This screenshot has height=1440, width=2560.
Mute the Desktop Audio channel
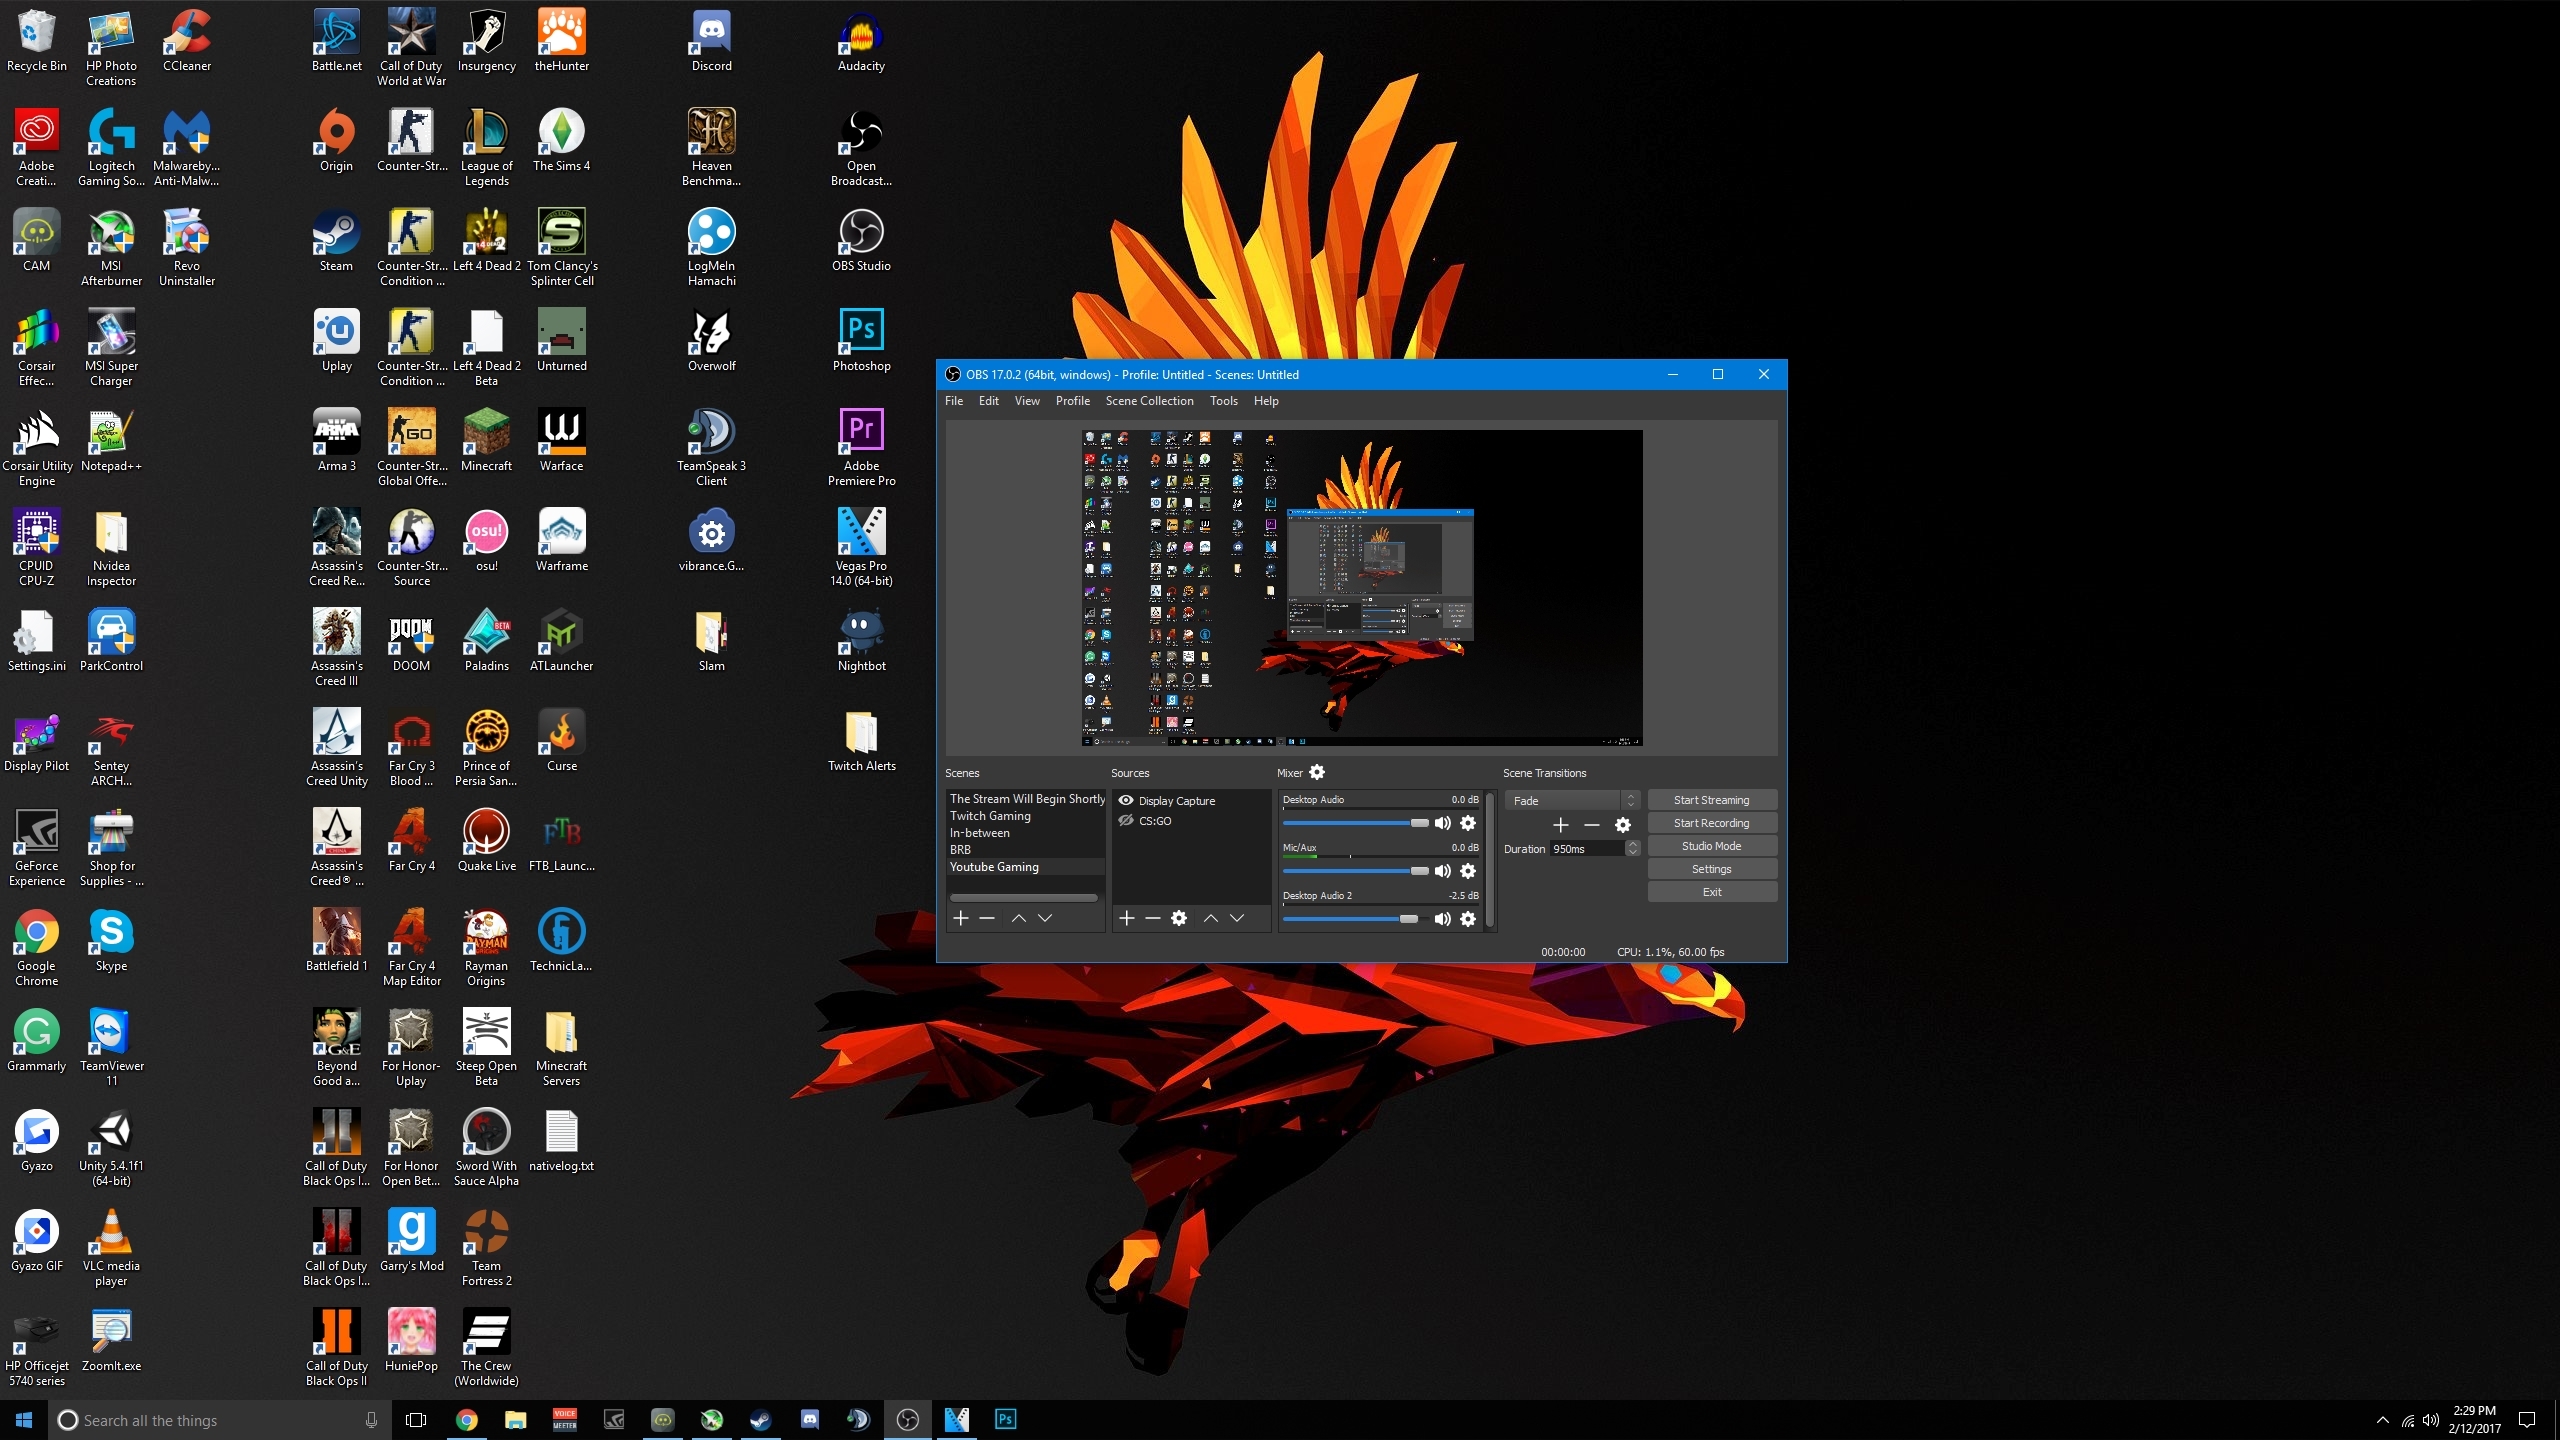[x=1442, y=823]
